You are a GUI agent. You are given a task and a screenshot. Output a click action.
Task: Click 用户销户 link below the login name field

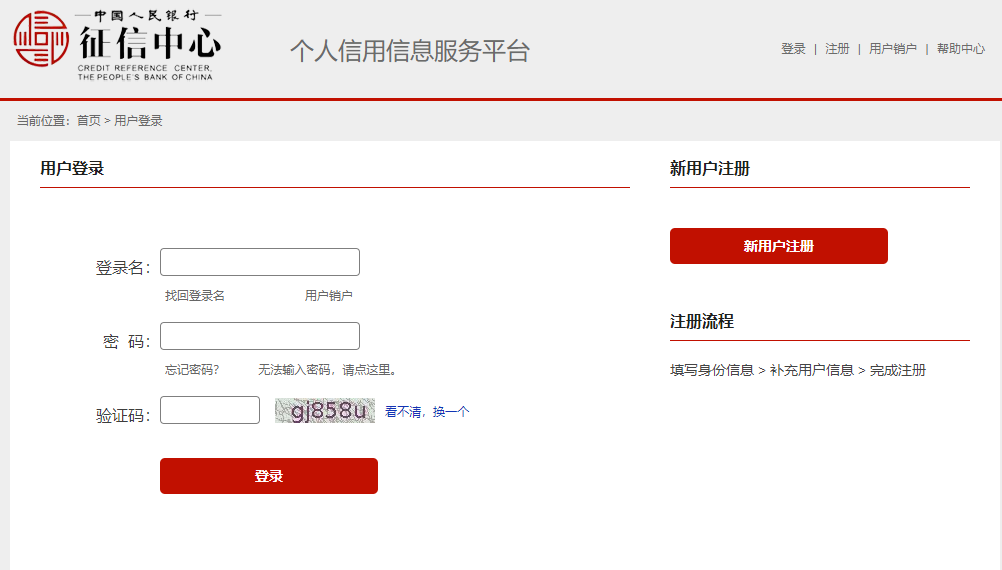pyautogui.click(x=328, y=296)
